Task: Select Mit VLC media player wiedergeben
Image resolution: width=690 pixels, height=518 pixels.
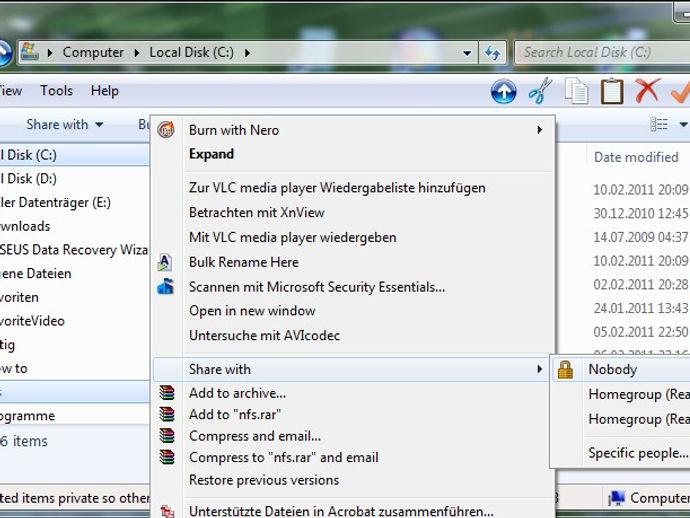Action: point(354,237)
